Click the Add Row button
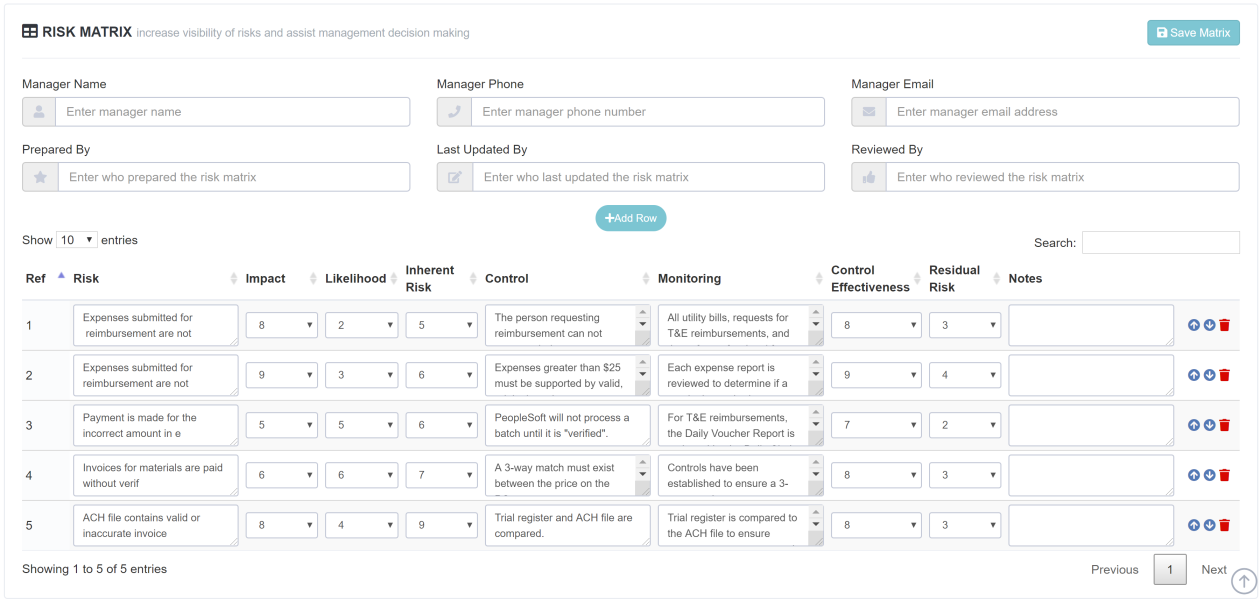The height and width of the screenshot is (600, 1260). pos(630,218)
